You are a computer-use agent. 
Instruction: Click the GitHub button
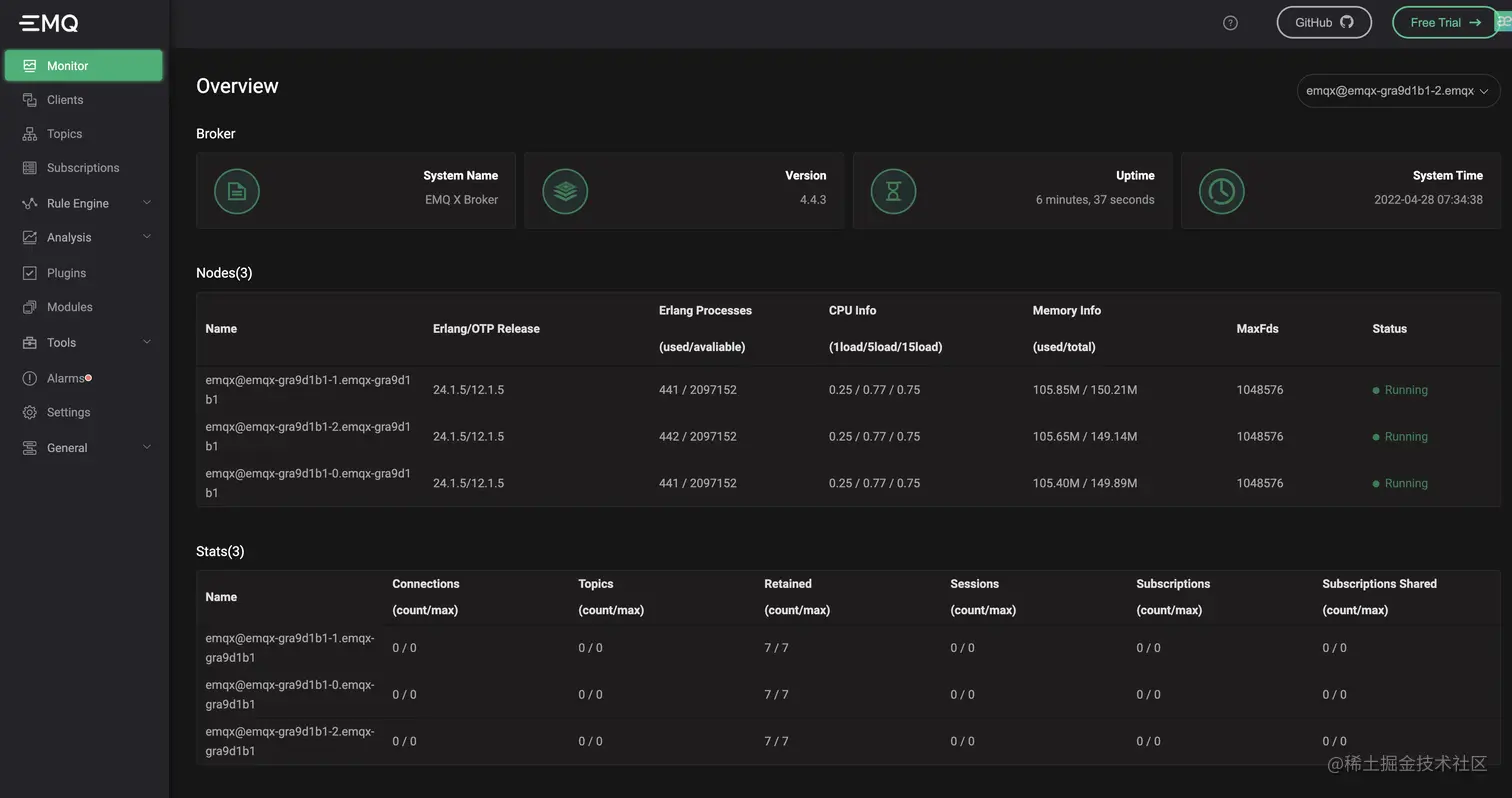click(1324, 22)
